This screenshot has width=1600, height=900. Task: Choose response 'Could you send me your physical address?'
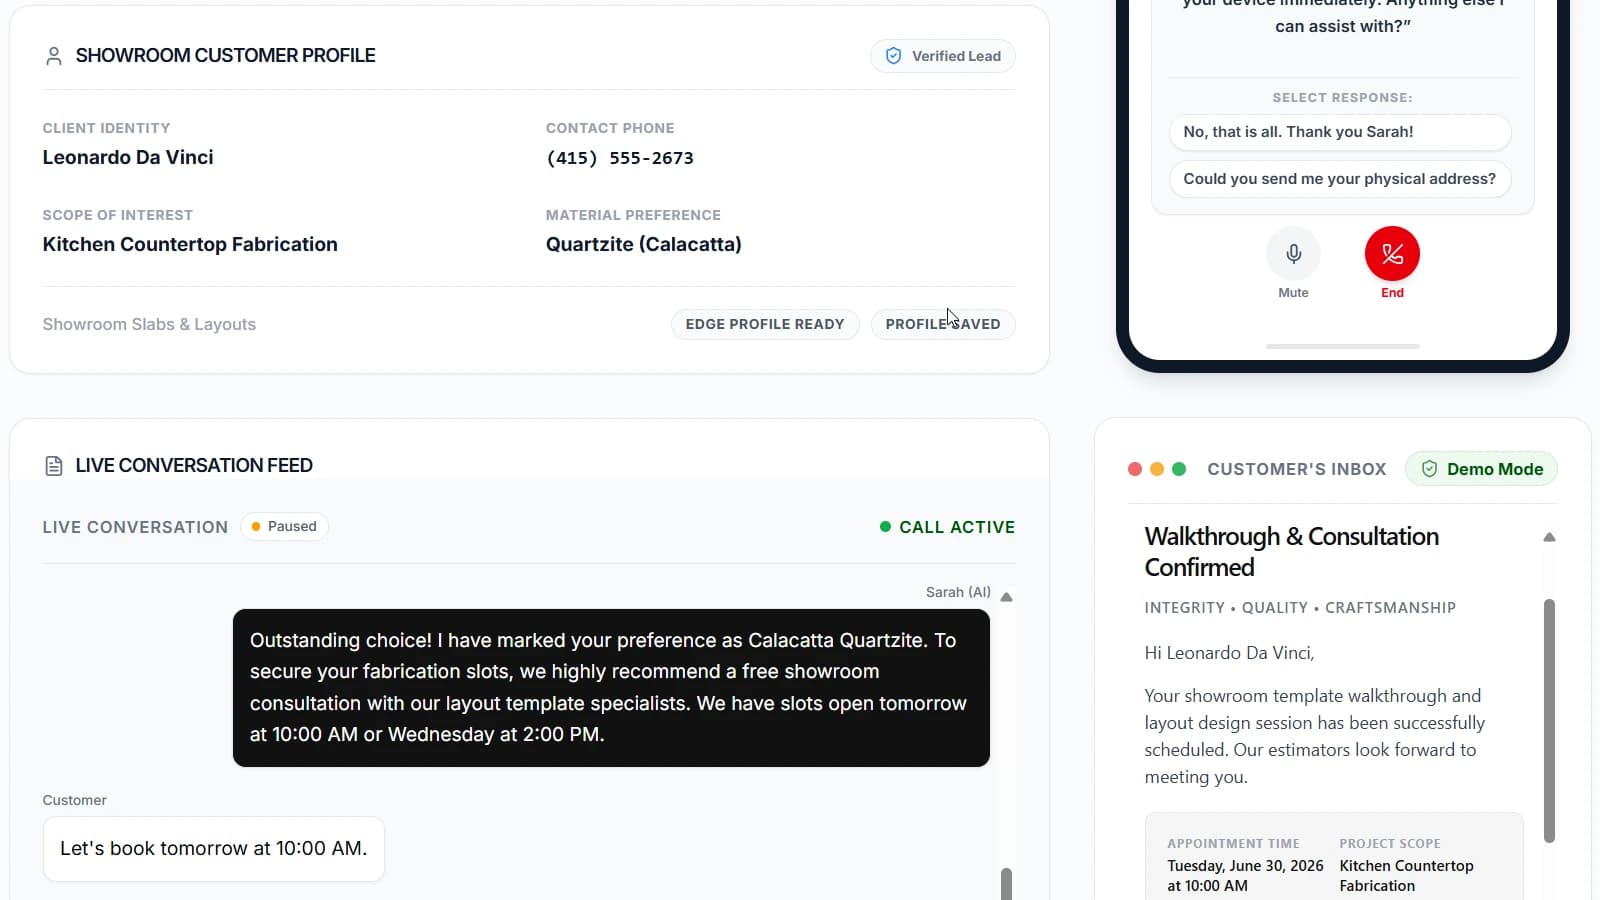[1339, 179]
